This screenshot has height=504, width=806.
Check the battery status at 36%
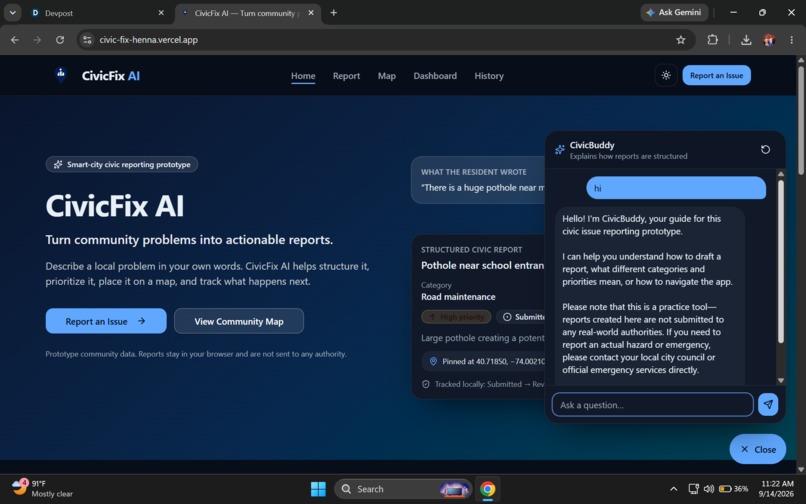point(733,489)
